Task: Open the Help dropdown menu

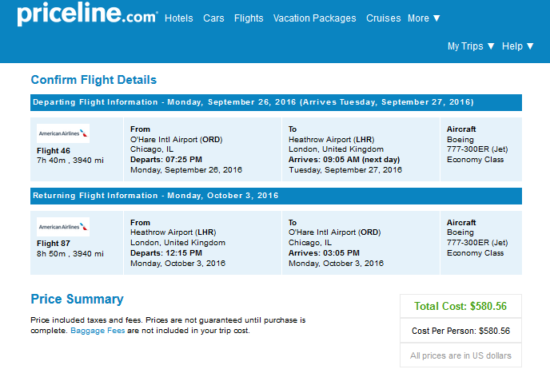Action: 518,46
